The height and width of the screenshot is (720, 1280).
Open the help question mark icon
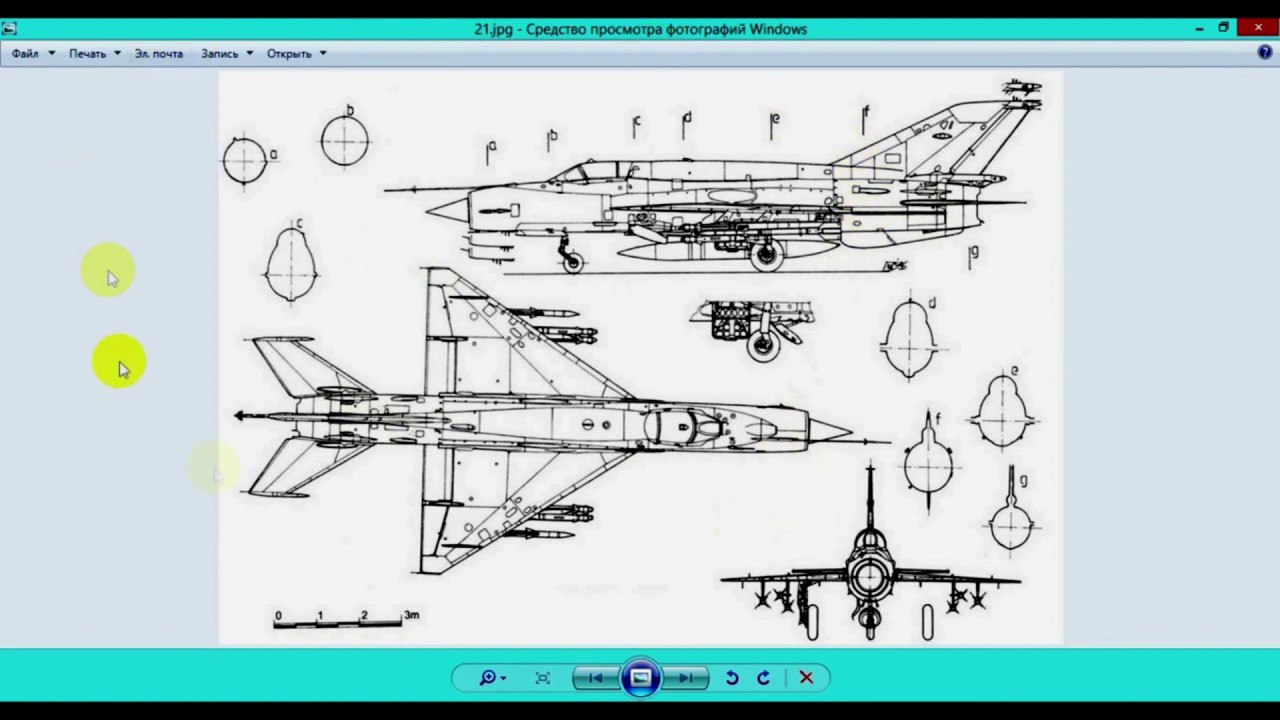(x=1265, y=53)
